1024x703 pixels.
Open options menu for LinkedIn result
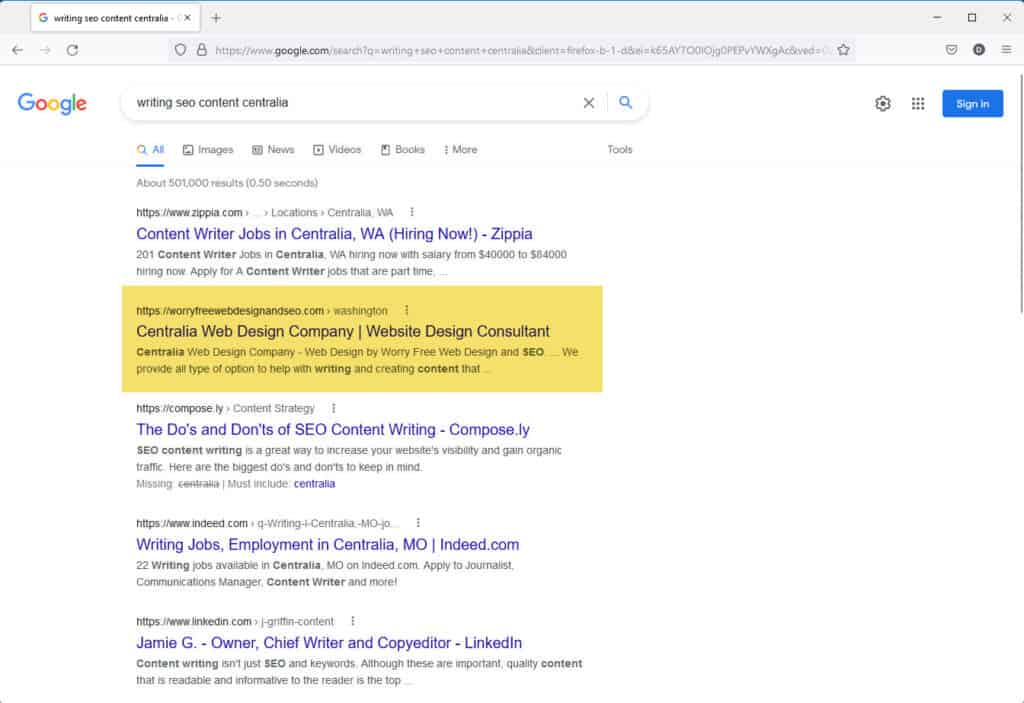coord(353,621)
